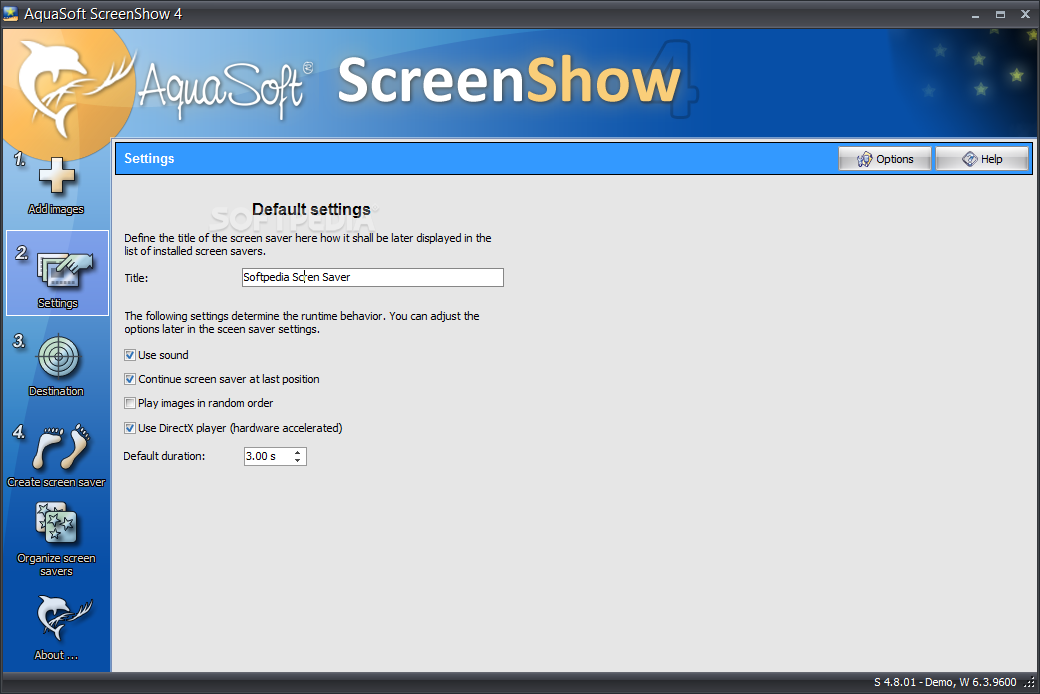
Task: Disable Use DirectX player option
Action: 130,428
